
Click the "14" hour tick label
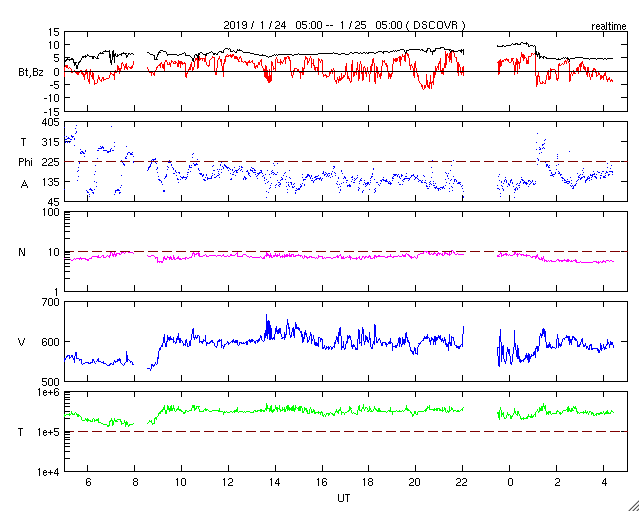[275, 482]
